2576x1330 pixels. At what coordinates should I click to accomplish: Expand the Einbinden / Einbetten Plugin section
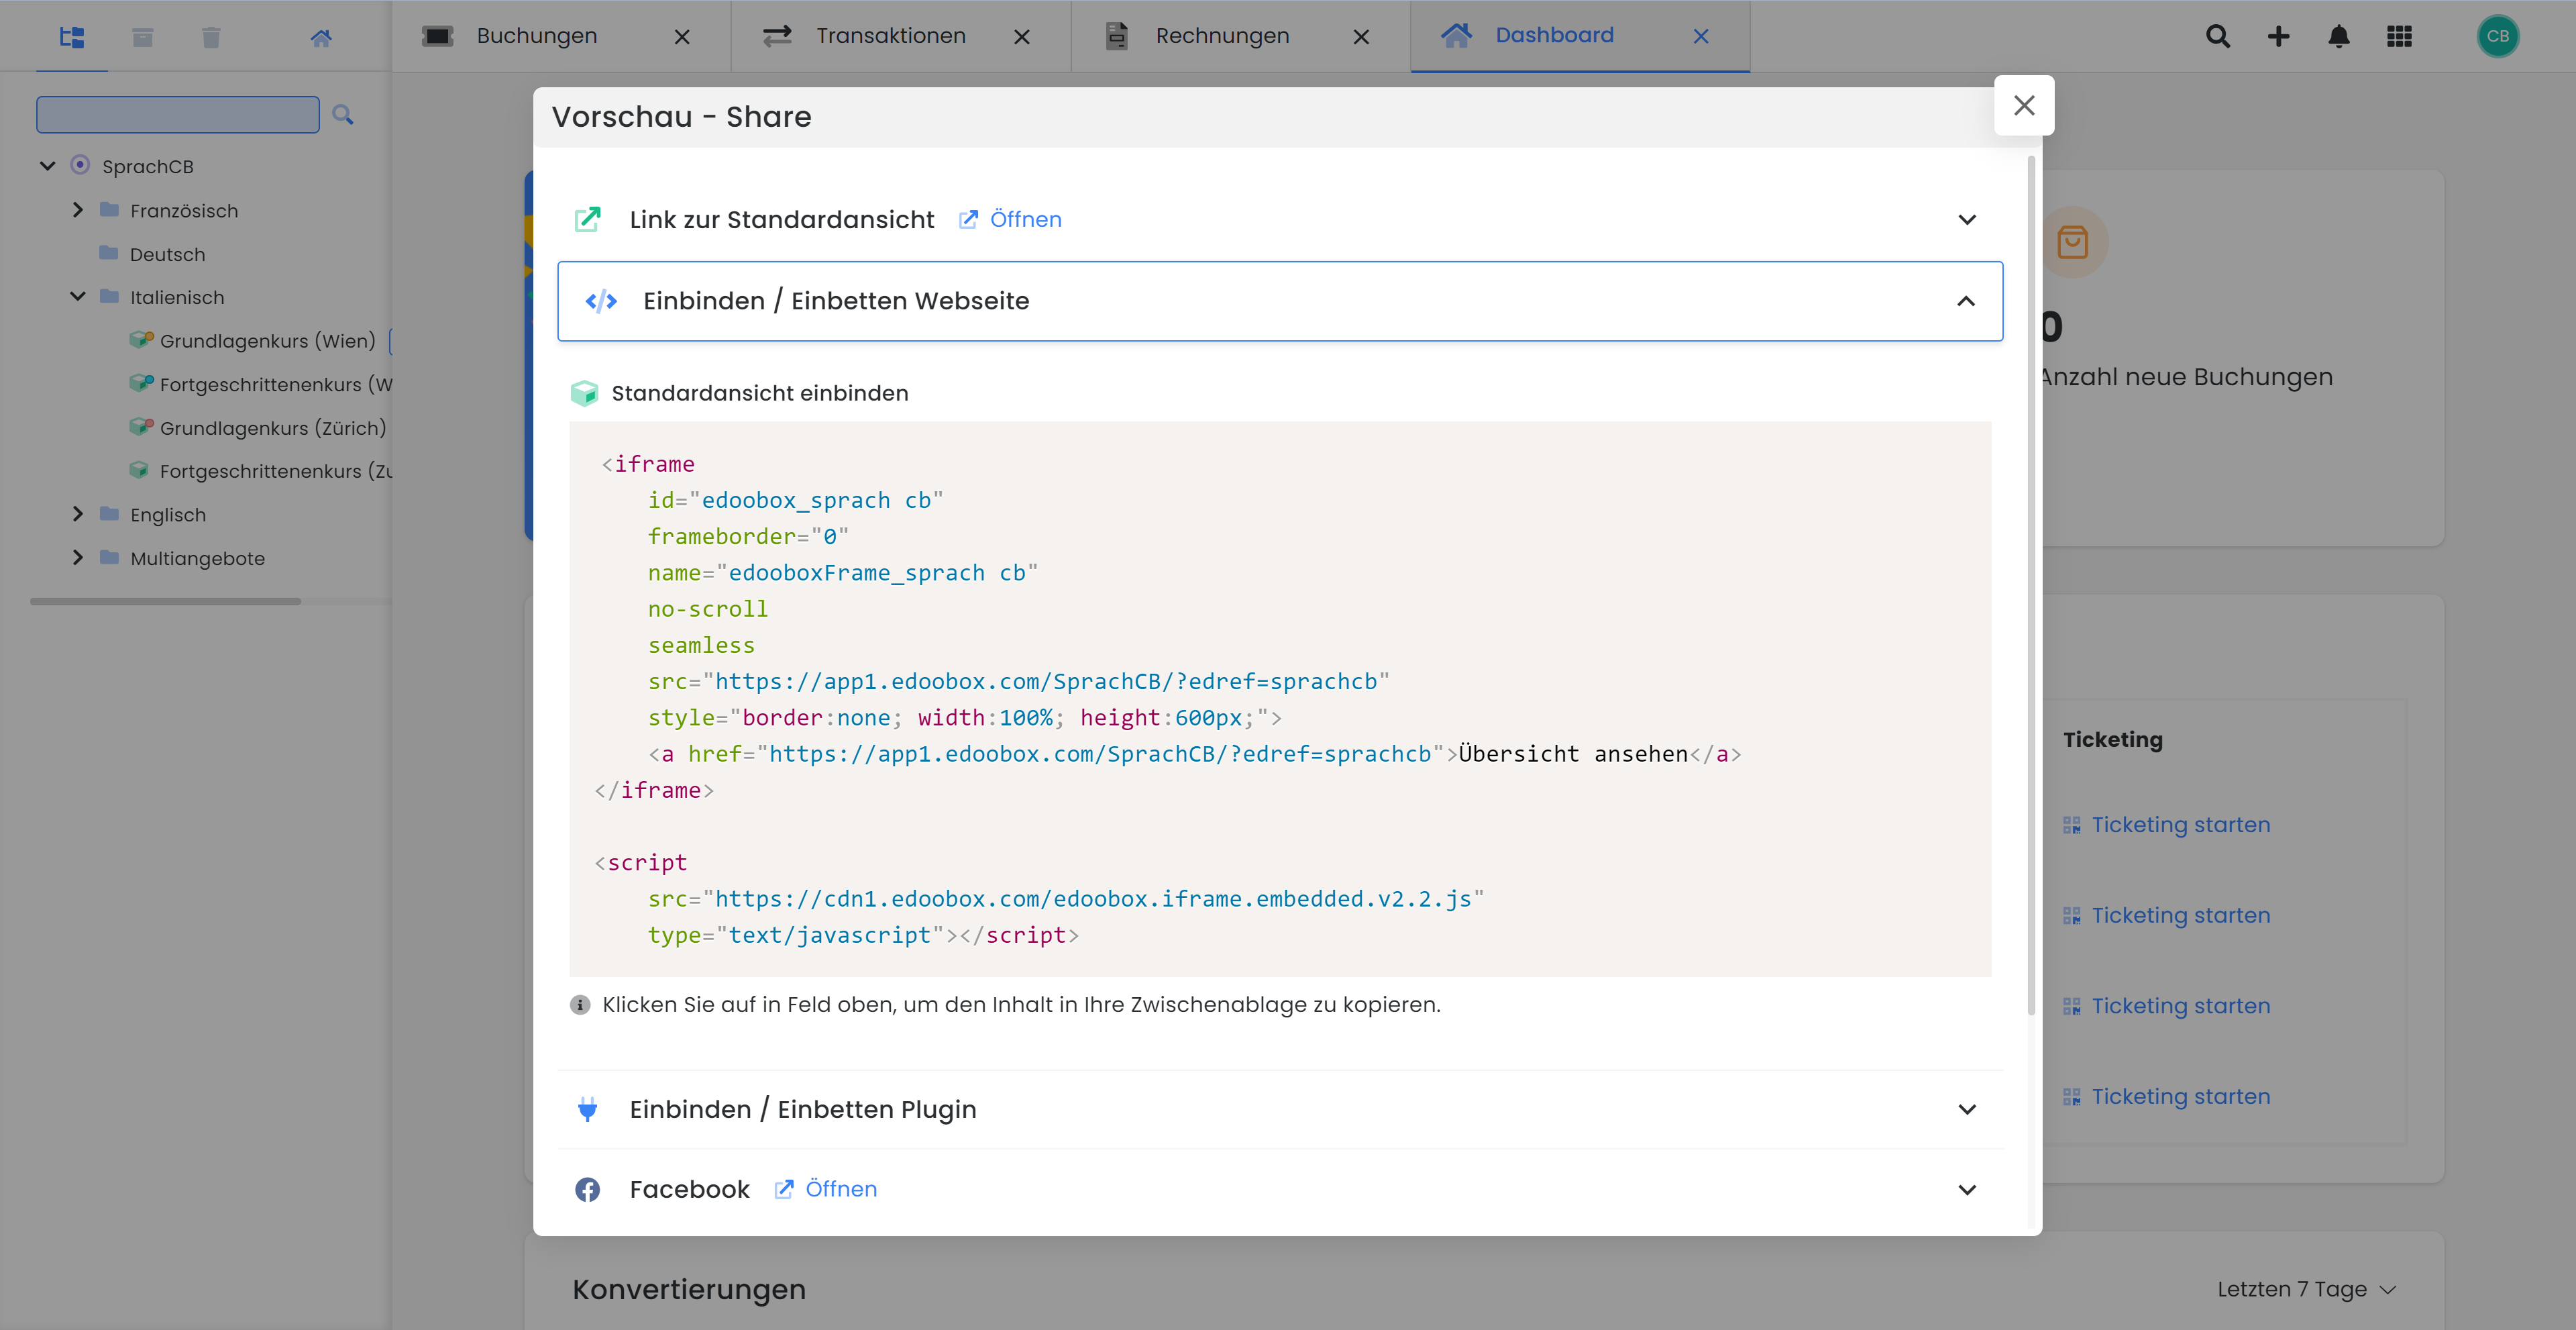click(1966, 1110)
